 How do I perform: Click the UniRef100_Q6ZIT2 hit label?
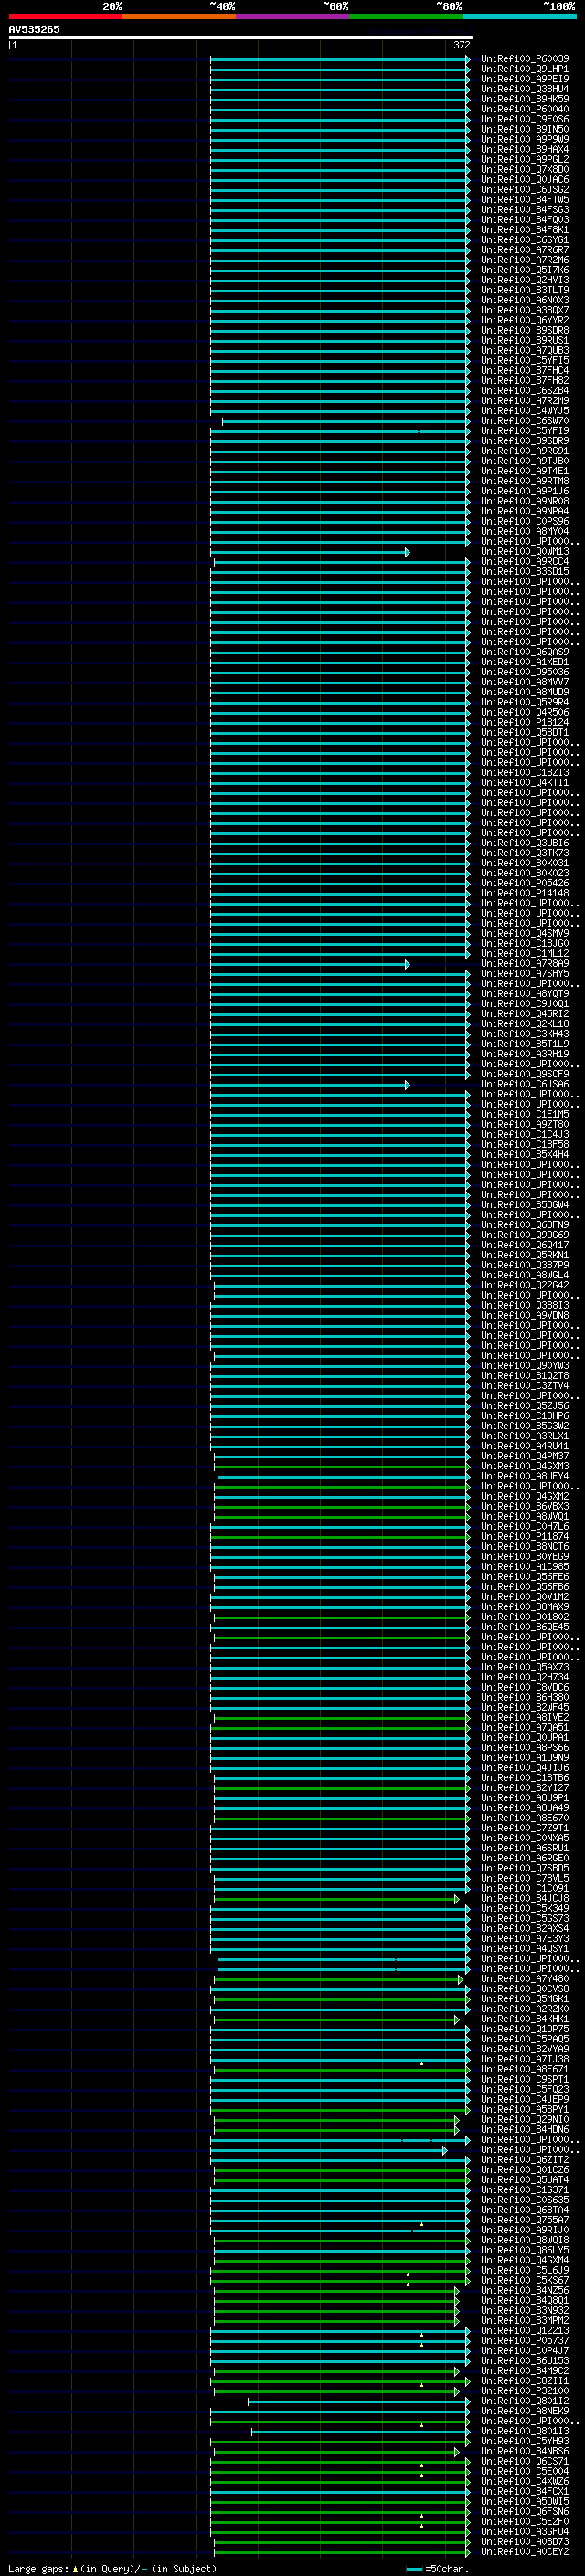pos(525,2160)
